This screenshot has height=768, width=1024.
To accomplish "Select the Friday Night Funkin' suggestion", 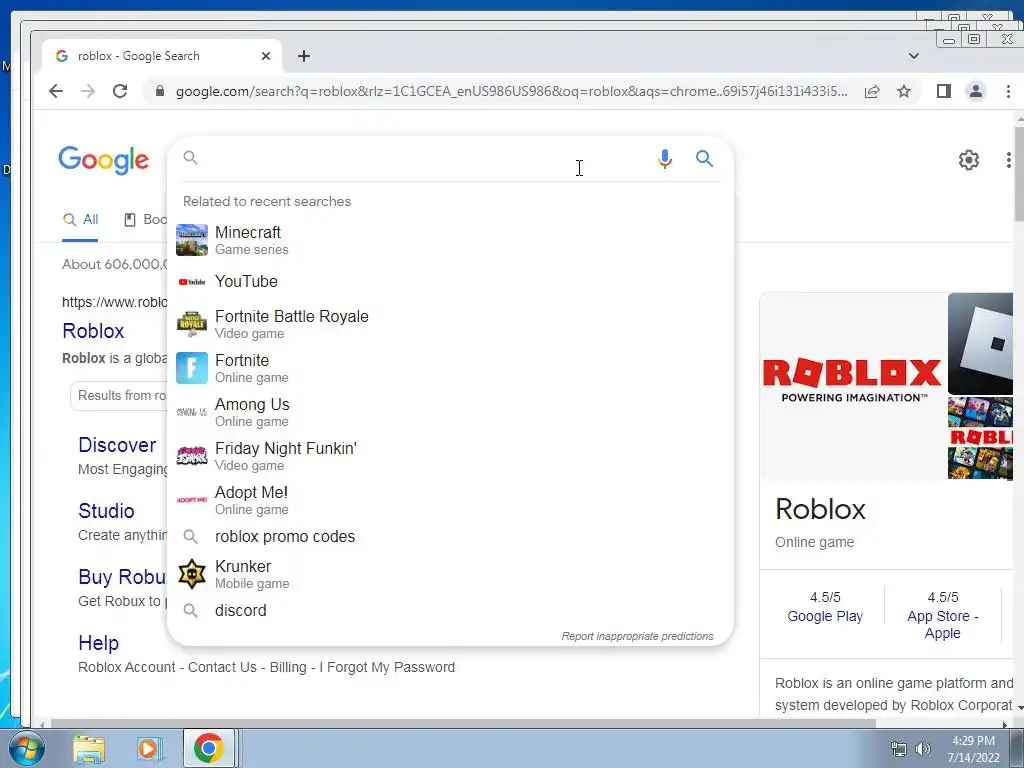I will click(450, 456).
